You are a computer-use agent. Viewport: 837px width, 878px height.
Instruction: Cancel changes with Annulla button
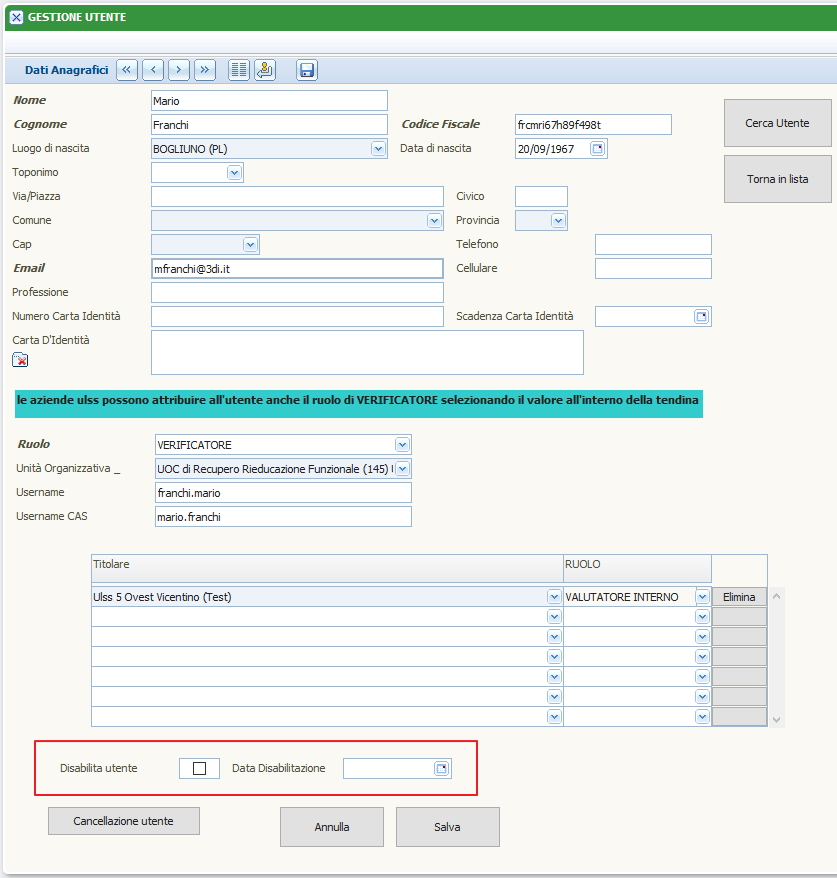[332, 827]
